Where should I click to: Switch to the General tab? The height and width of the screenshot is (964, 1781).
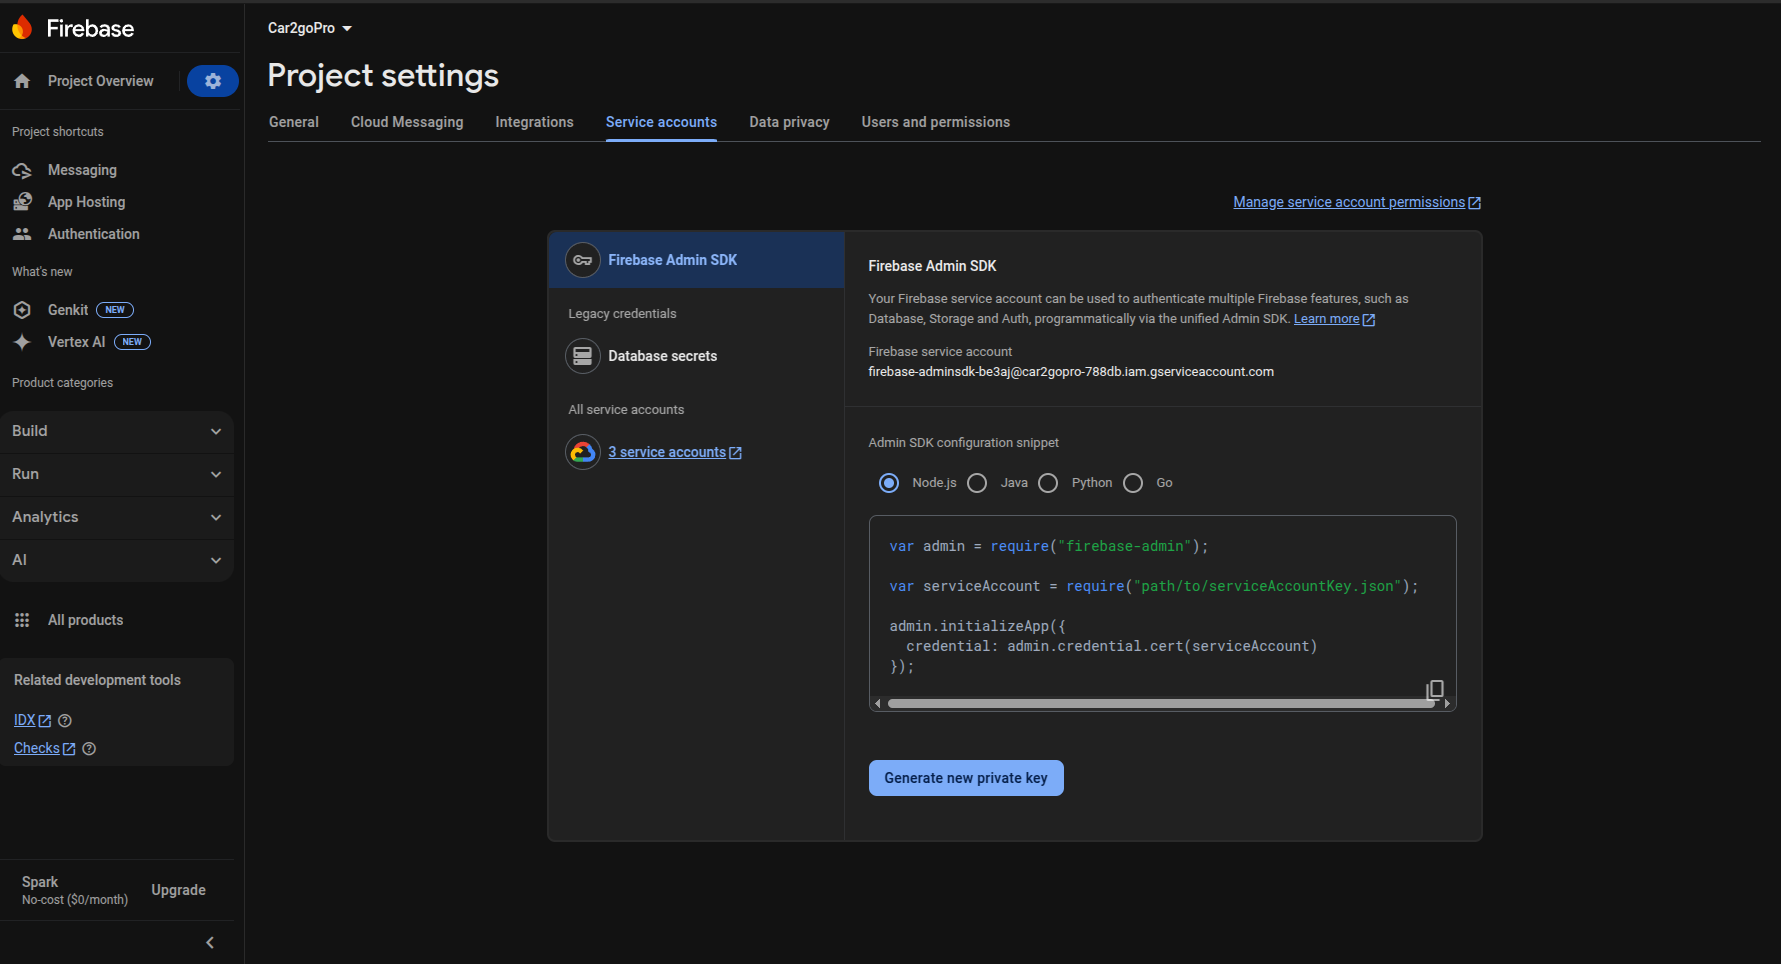(x=294, y=122)
